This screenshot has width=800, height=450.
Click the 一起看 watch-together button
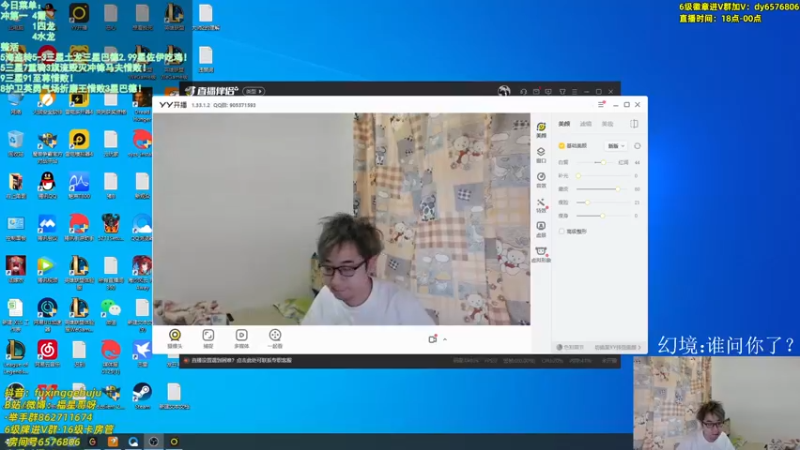click(x=275, y=338)
